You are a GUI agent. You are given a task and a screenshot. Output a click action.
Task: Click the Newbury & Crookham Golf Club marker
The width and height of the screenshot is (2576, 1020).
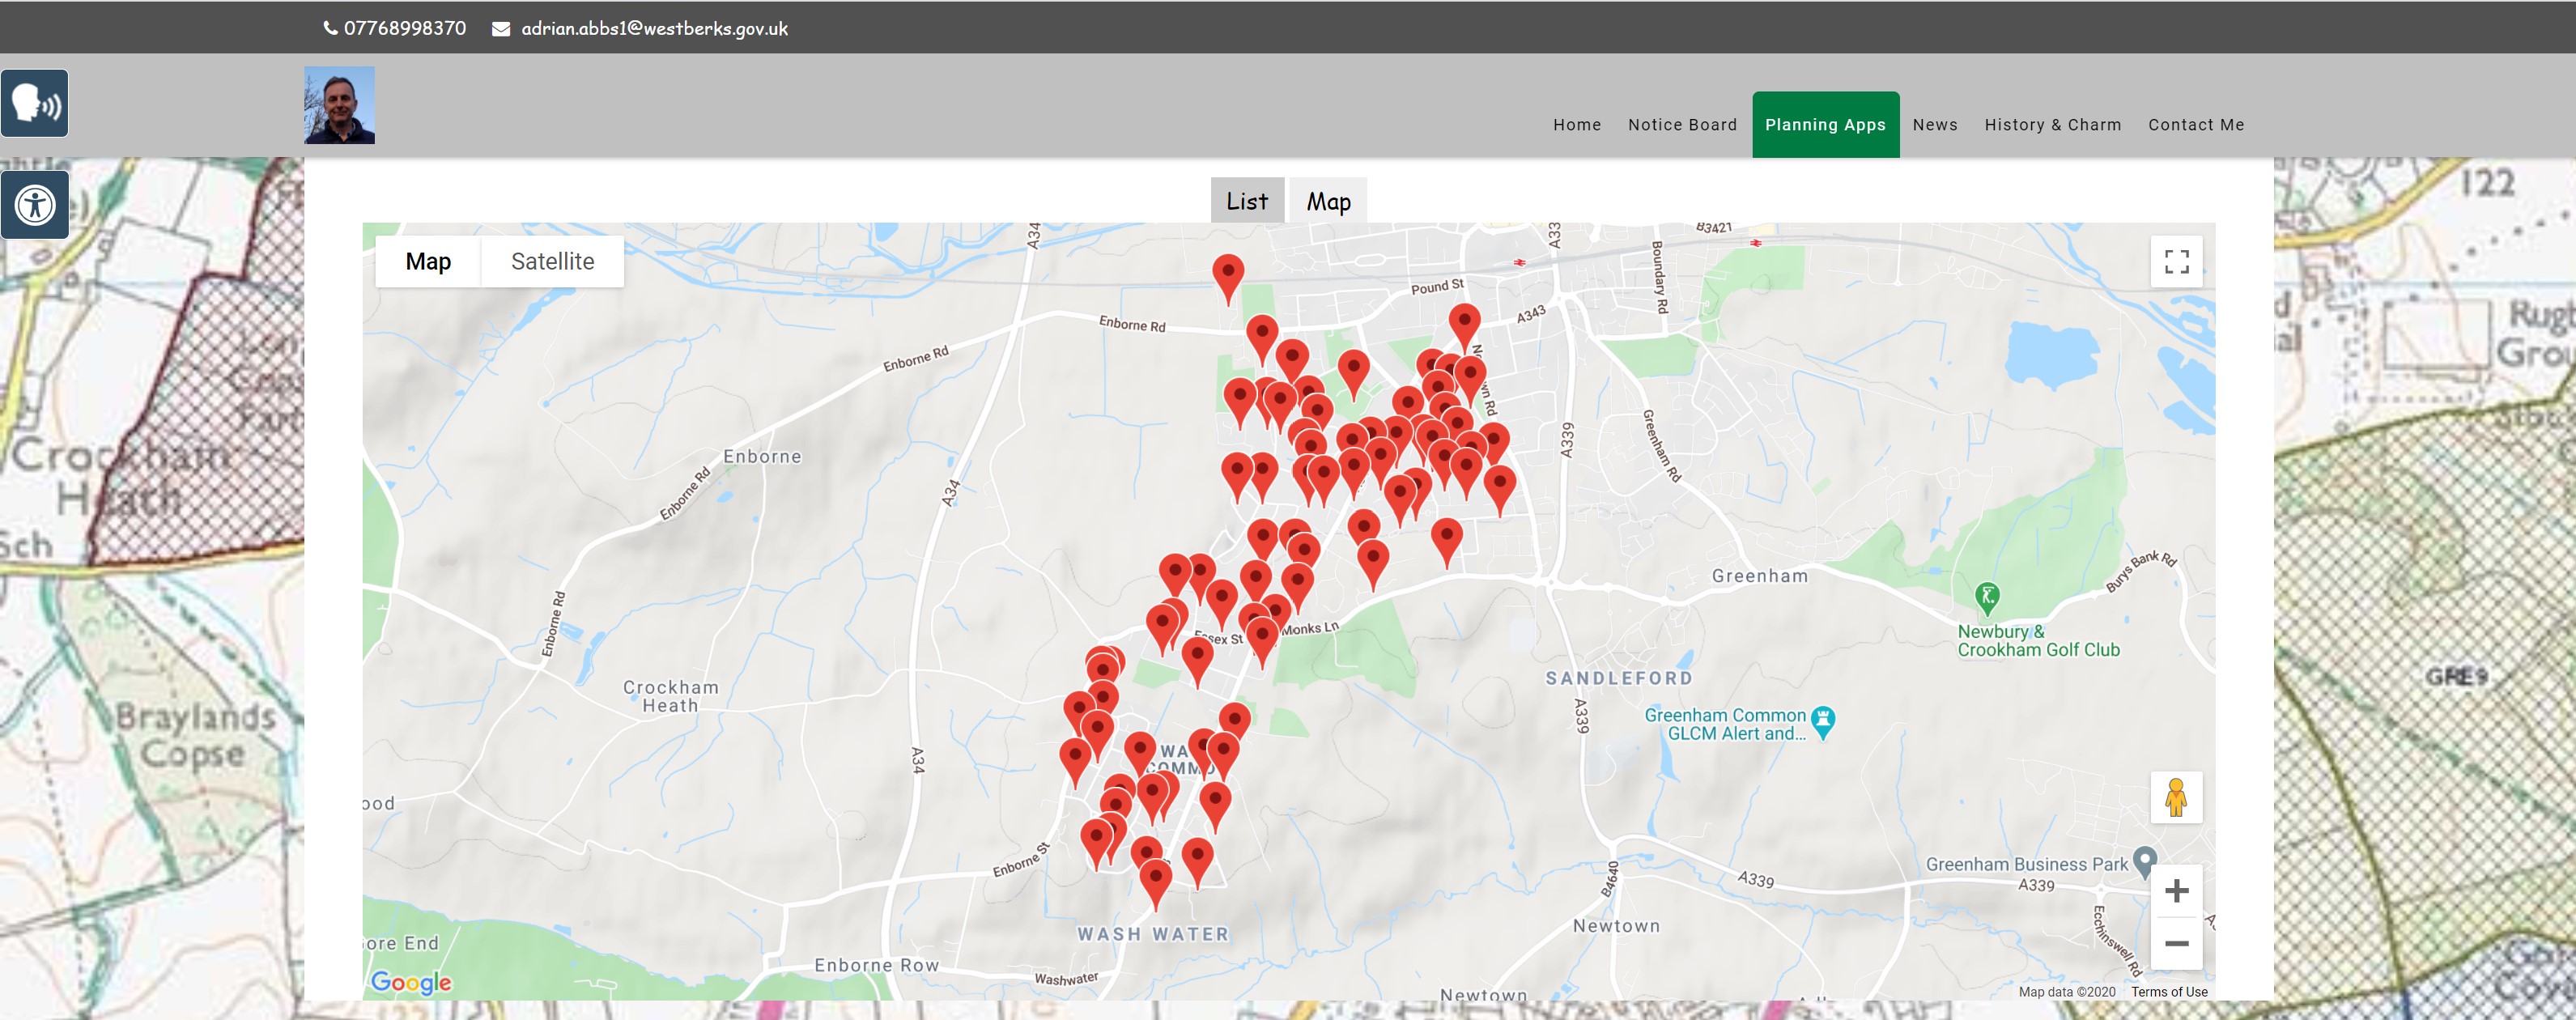(x=1987, y=599)
